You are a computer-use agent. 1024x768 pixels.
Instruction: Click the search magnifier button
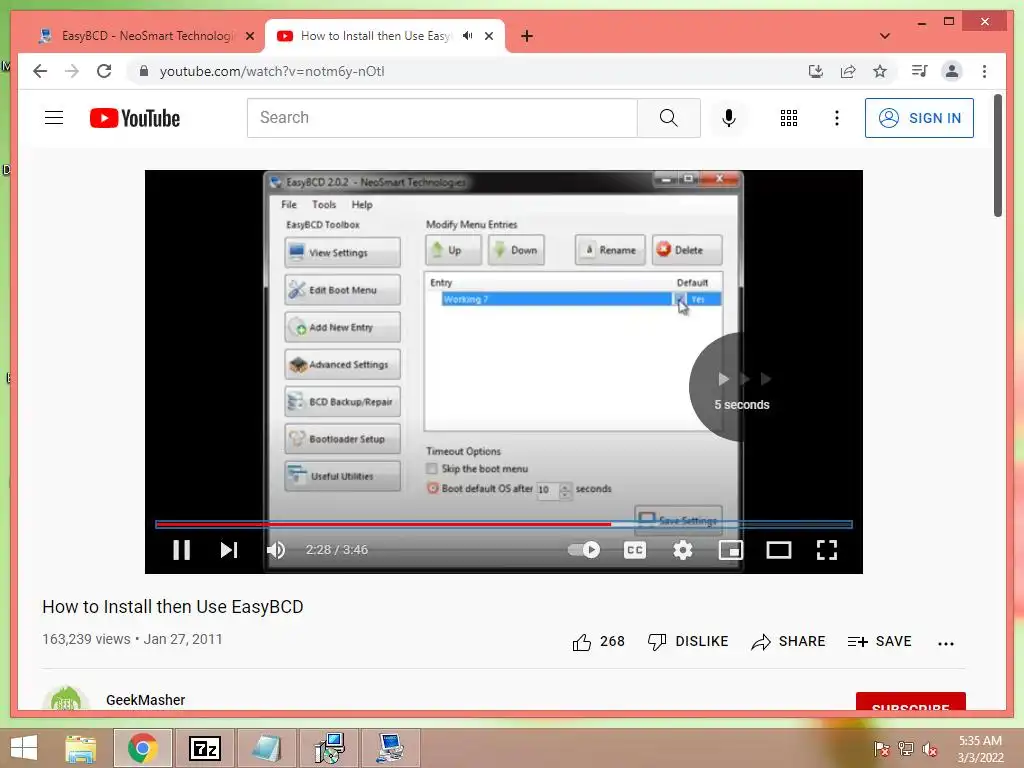click(x=669, y=118)
